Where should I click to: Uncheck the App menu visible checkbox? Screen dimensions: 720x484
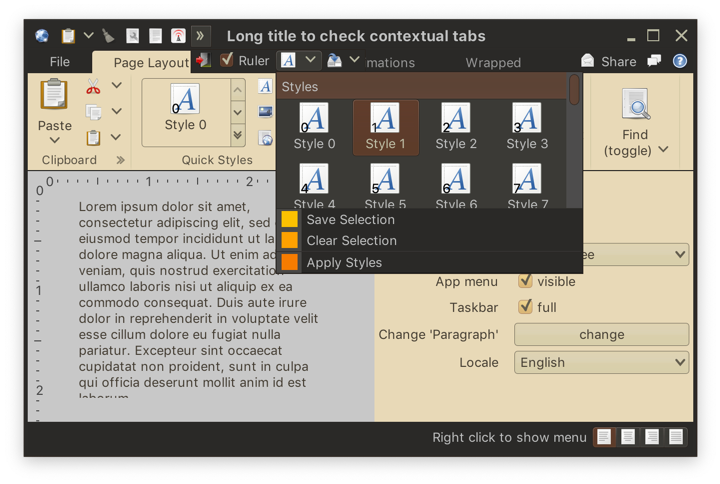(x=525, y=281)
